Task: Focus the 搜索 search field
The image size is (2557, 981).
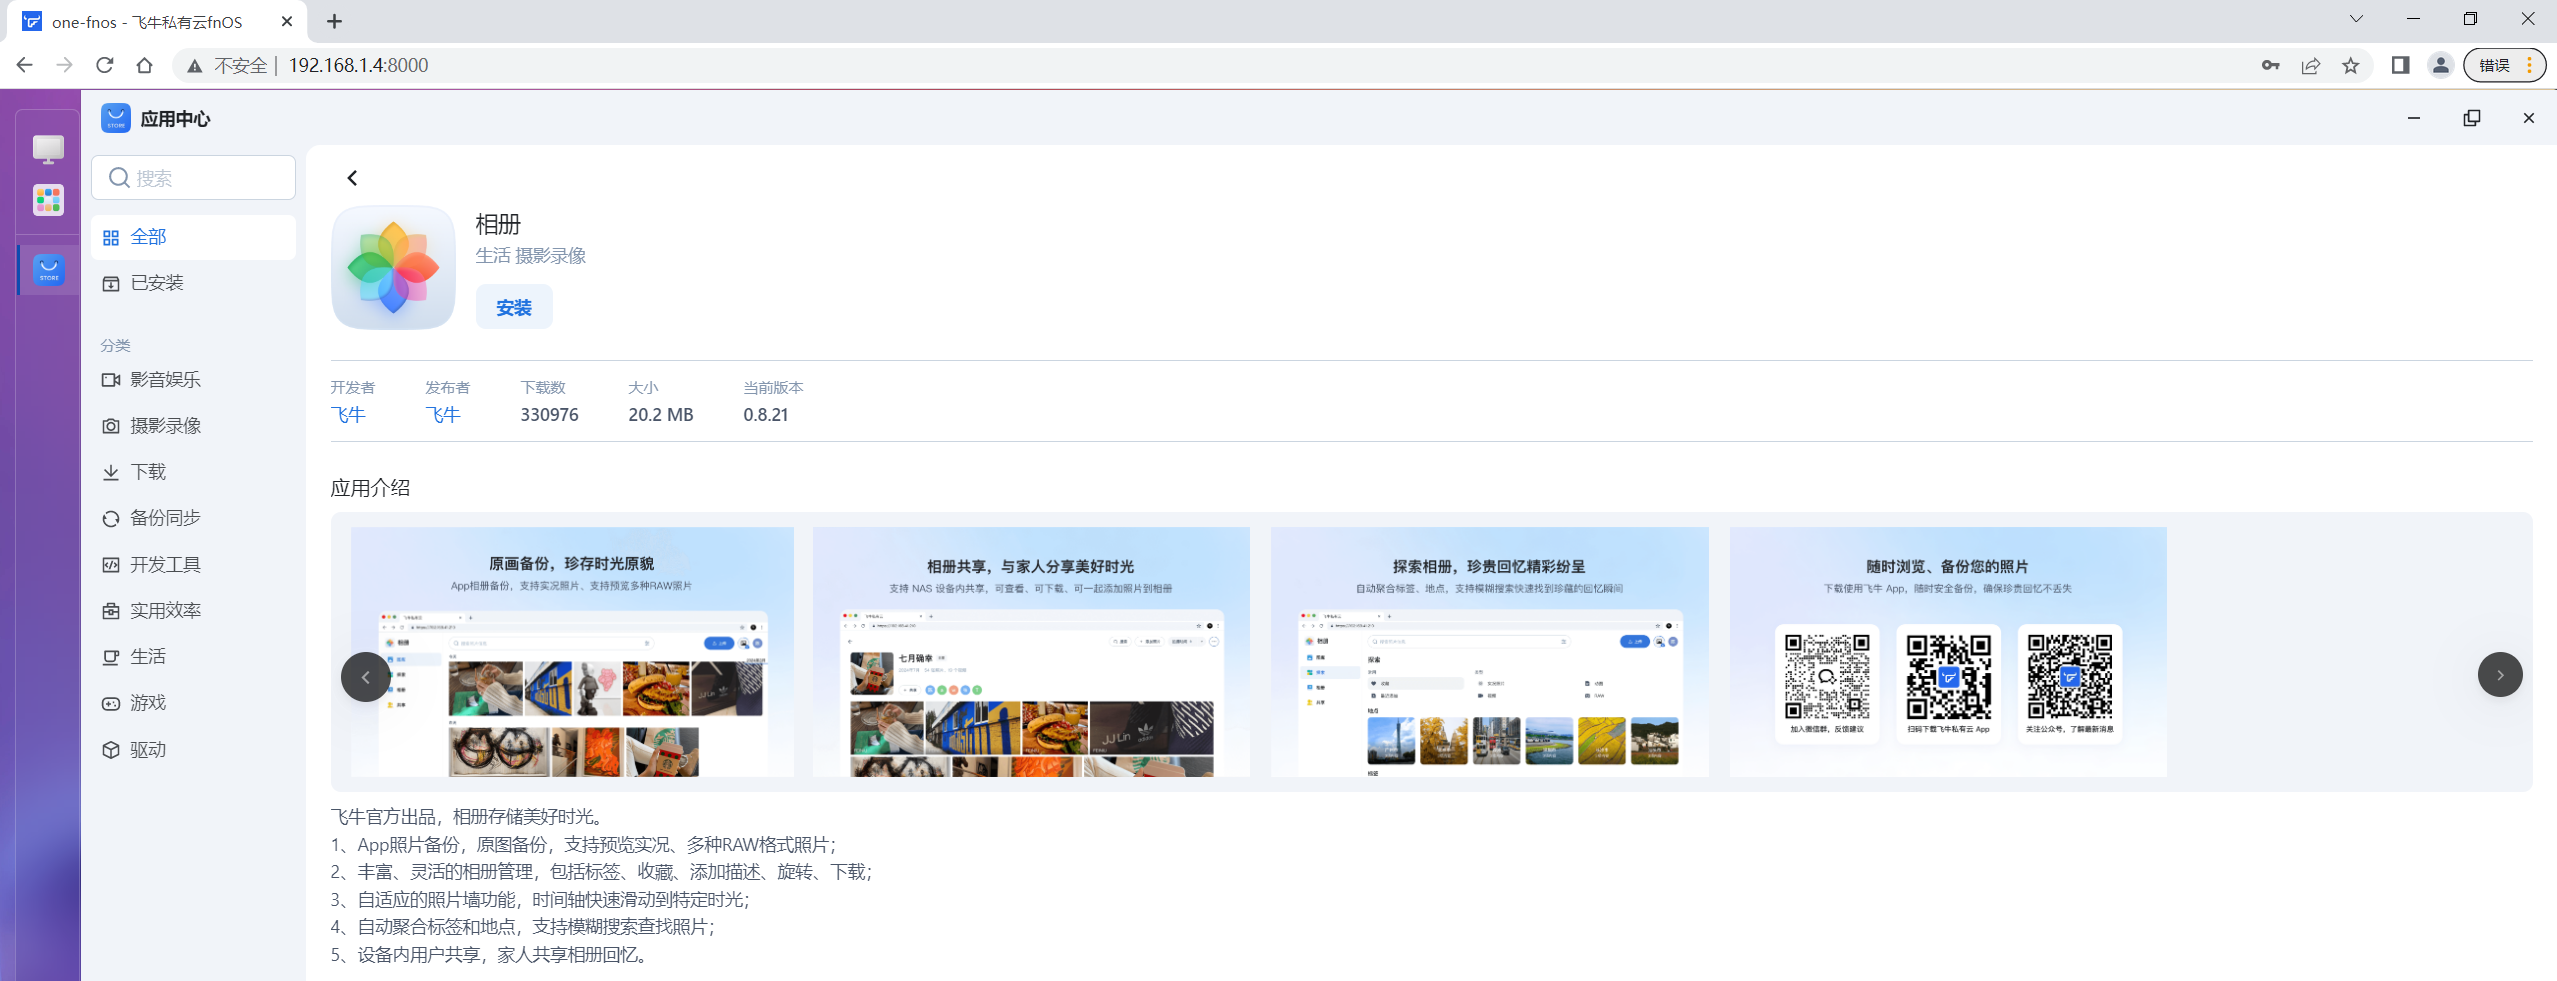Action: 194,178
